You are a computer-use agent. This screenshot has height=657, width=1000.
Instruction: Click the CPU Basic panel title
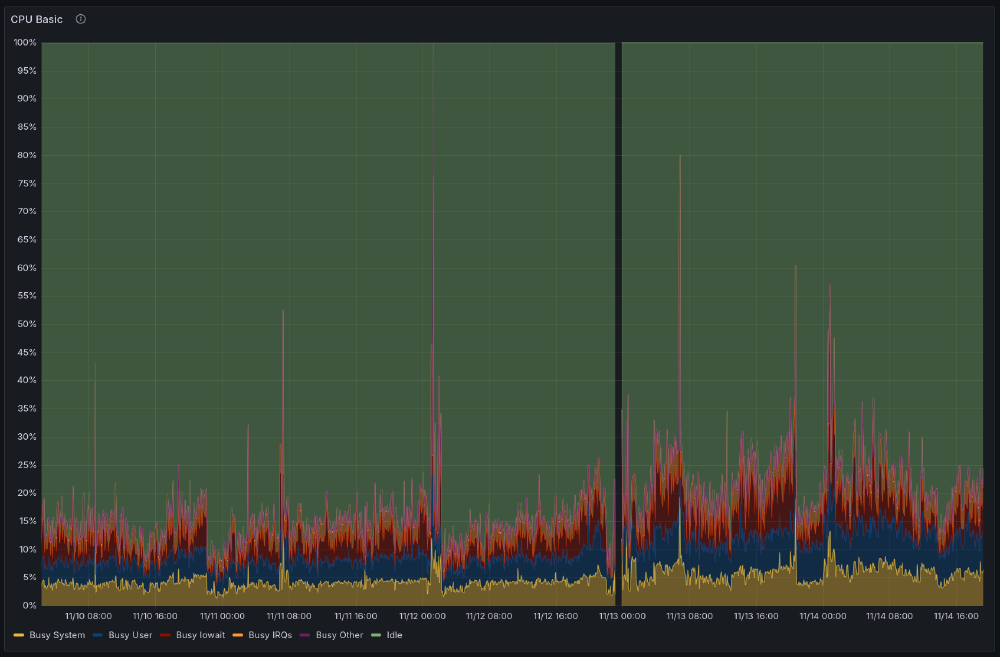[x=37, y=19]
